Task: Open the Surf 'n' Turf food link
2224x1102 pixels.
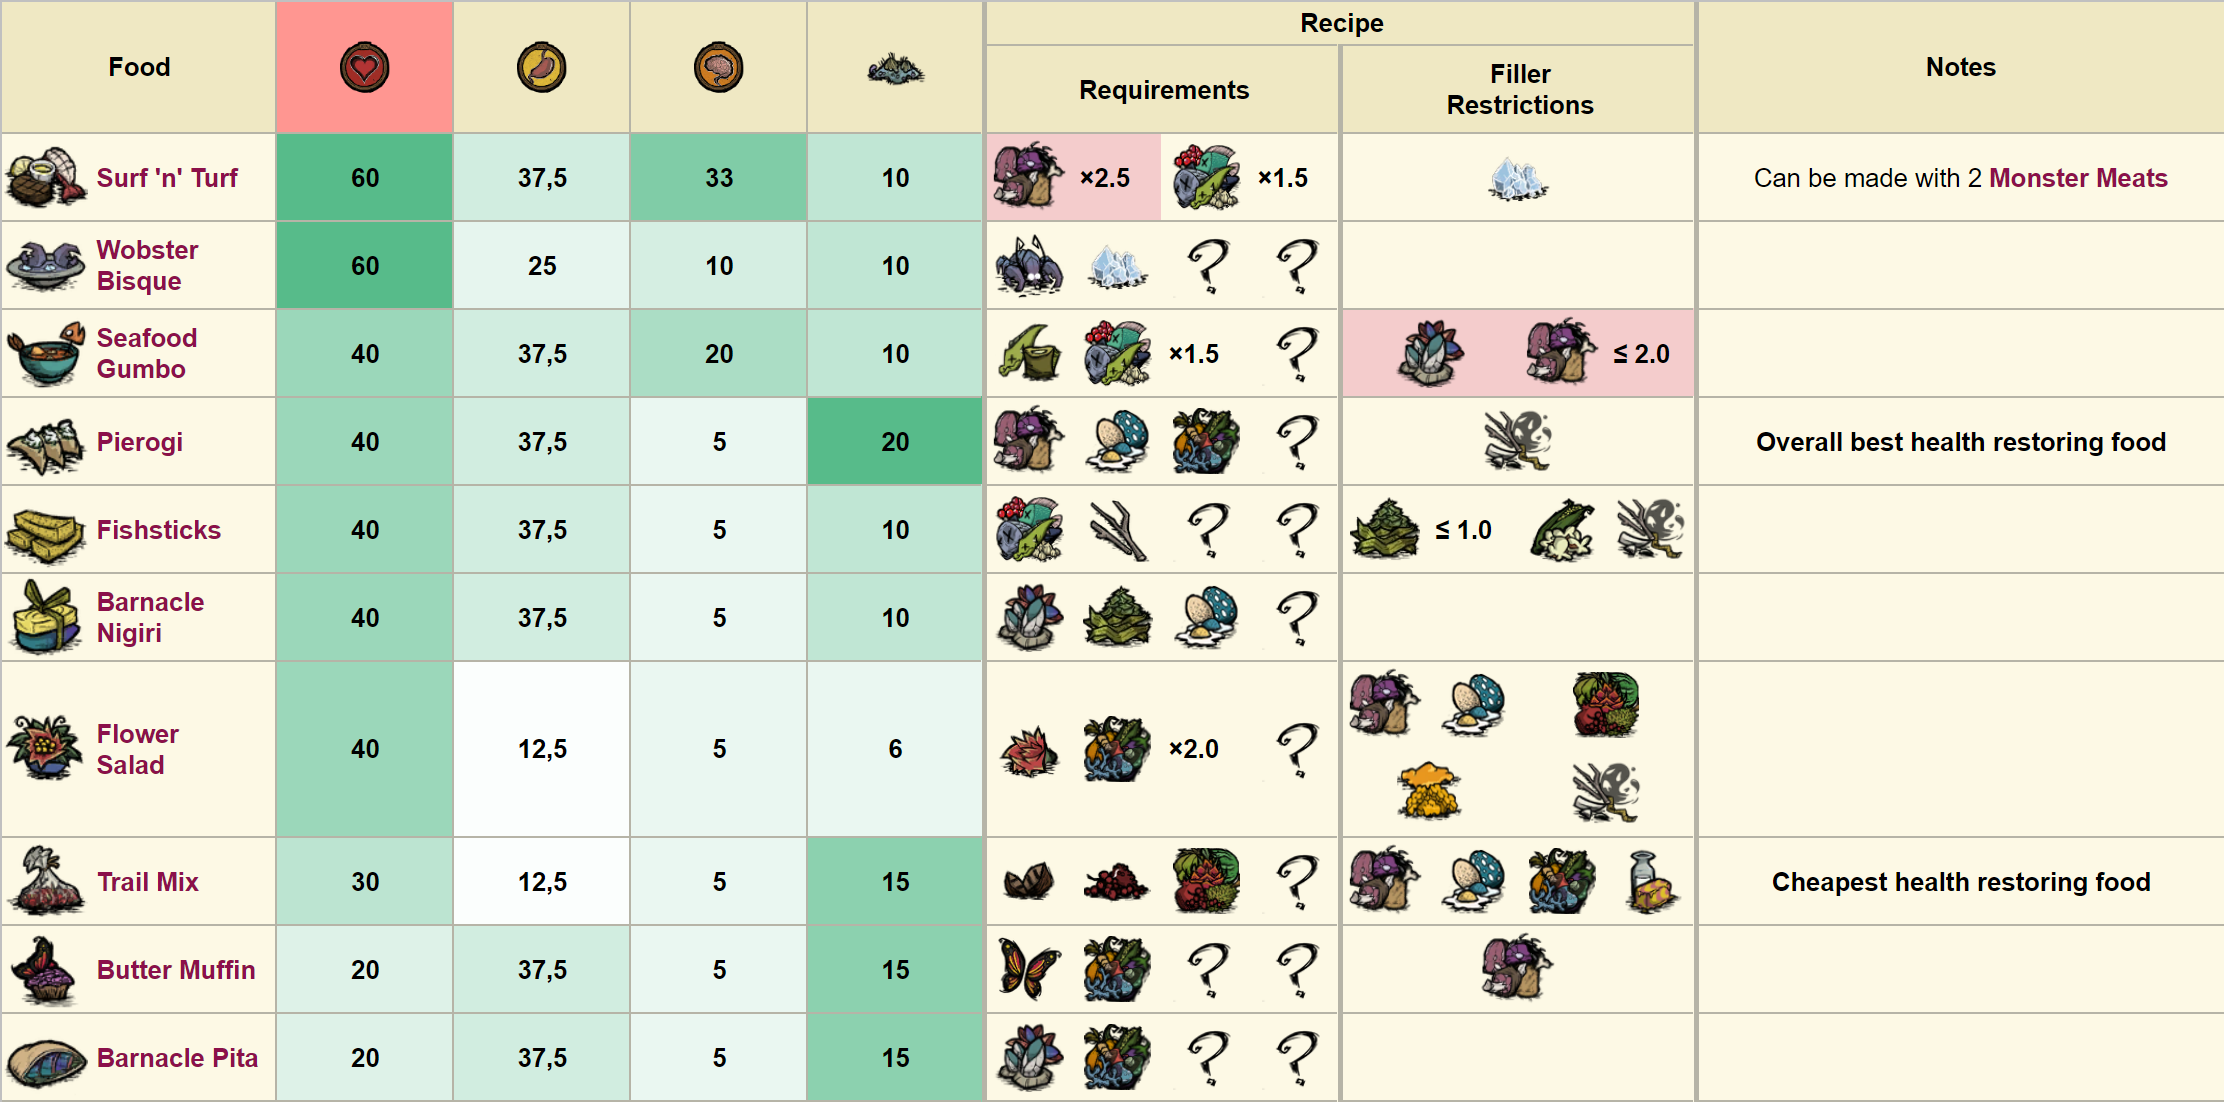Action: pos(167,178)
